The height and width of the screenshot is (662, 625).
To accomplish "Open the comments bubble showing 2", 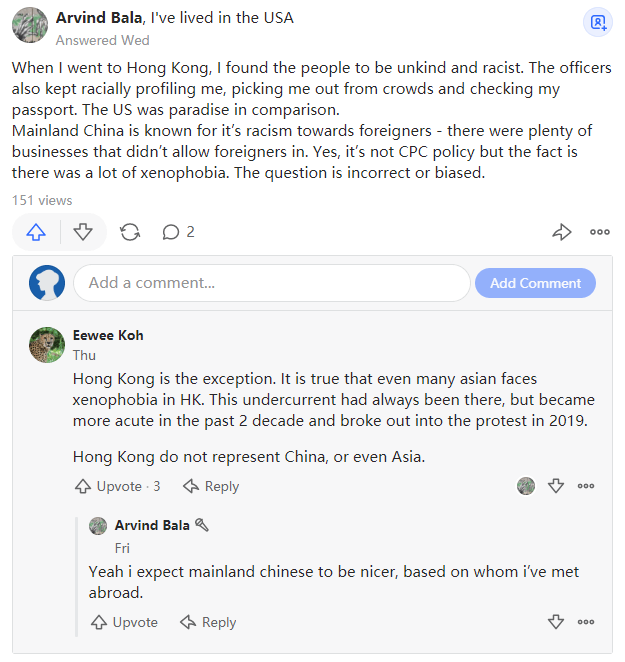I will pyautogui.click(x=178, y=232).
